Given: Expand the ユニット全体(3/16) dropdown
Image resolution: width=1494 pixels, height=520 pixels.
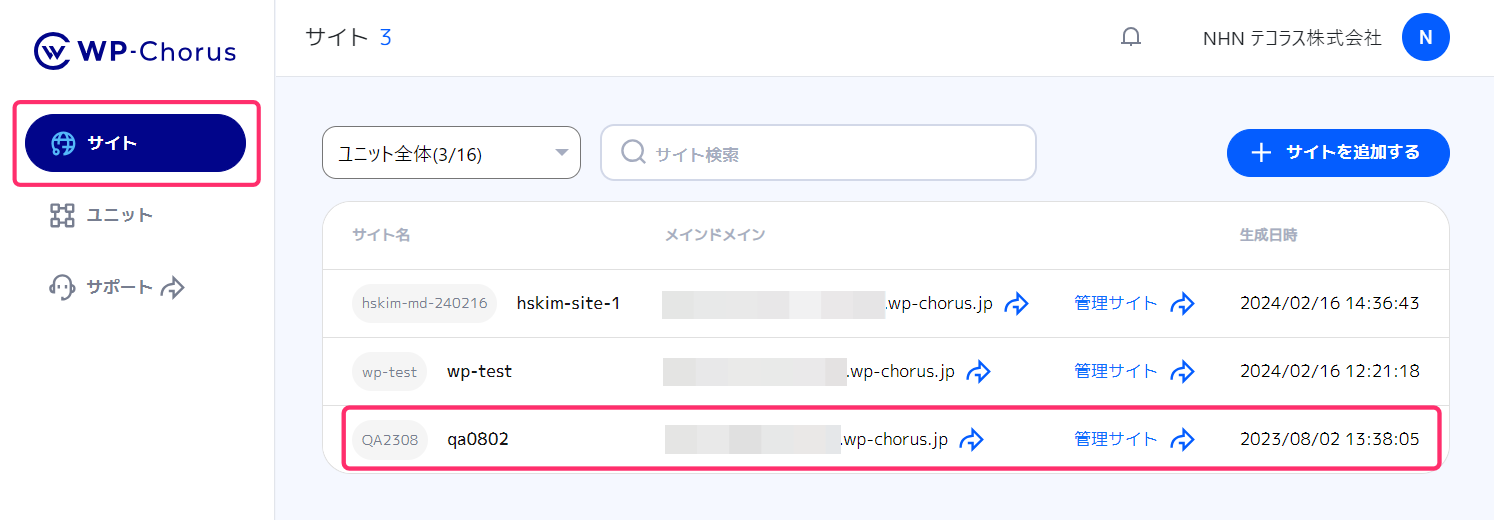Looking at the screenshot, I should click(451, 153).
